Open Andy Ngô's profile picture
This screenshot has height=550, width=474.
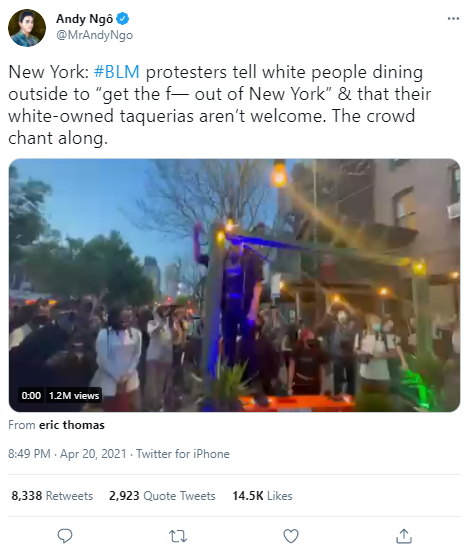[x=27, y=28]
